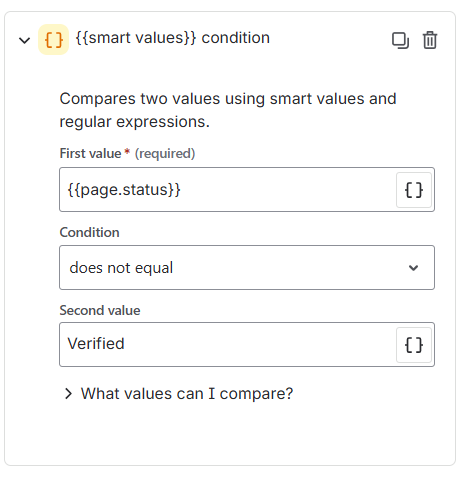Open the 'does not equal' Condition dropdown
The width and height of the screenshot is (471, 481).
[247, 267]
